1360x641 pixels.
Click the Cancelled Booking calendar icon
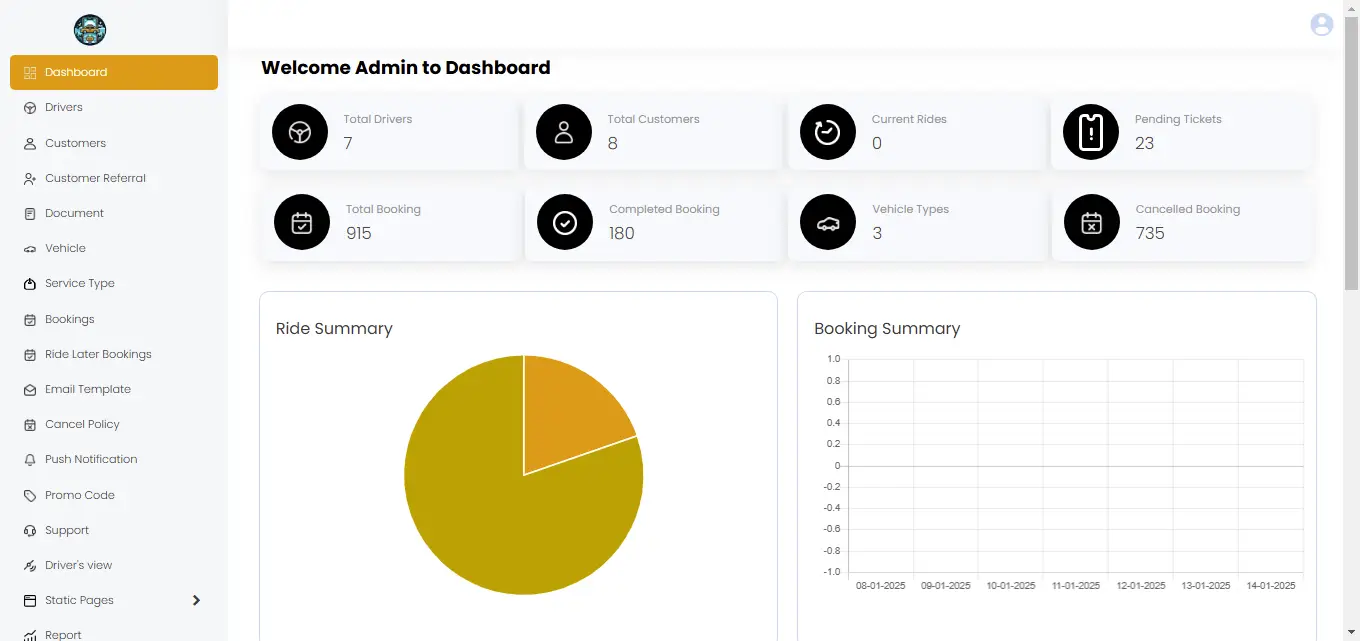click(1092, 222)
